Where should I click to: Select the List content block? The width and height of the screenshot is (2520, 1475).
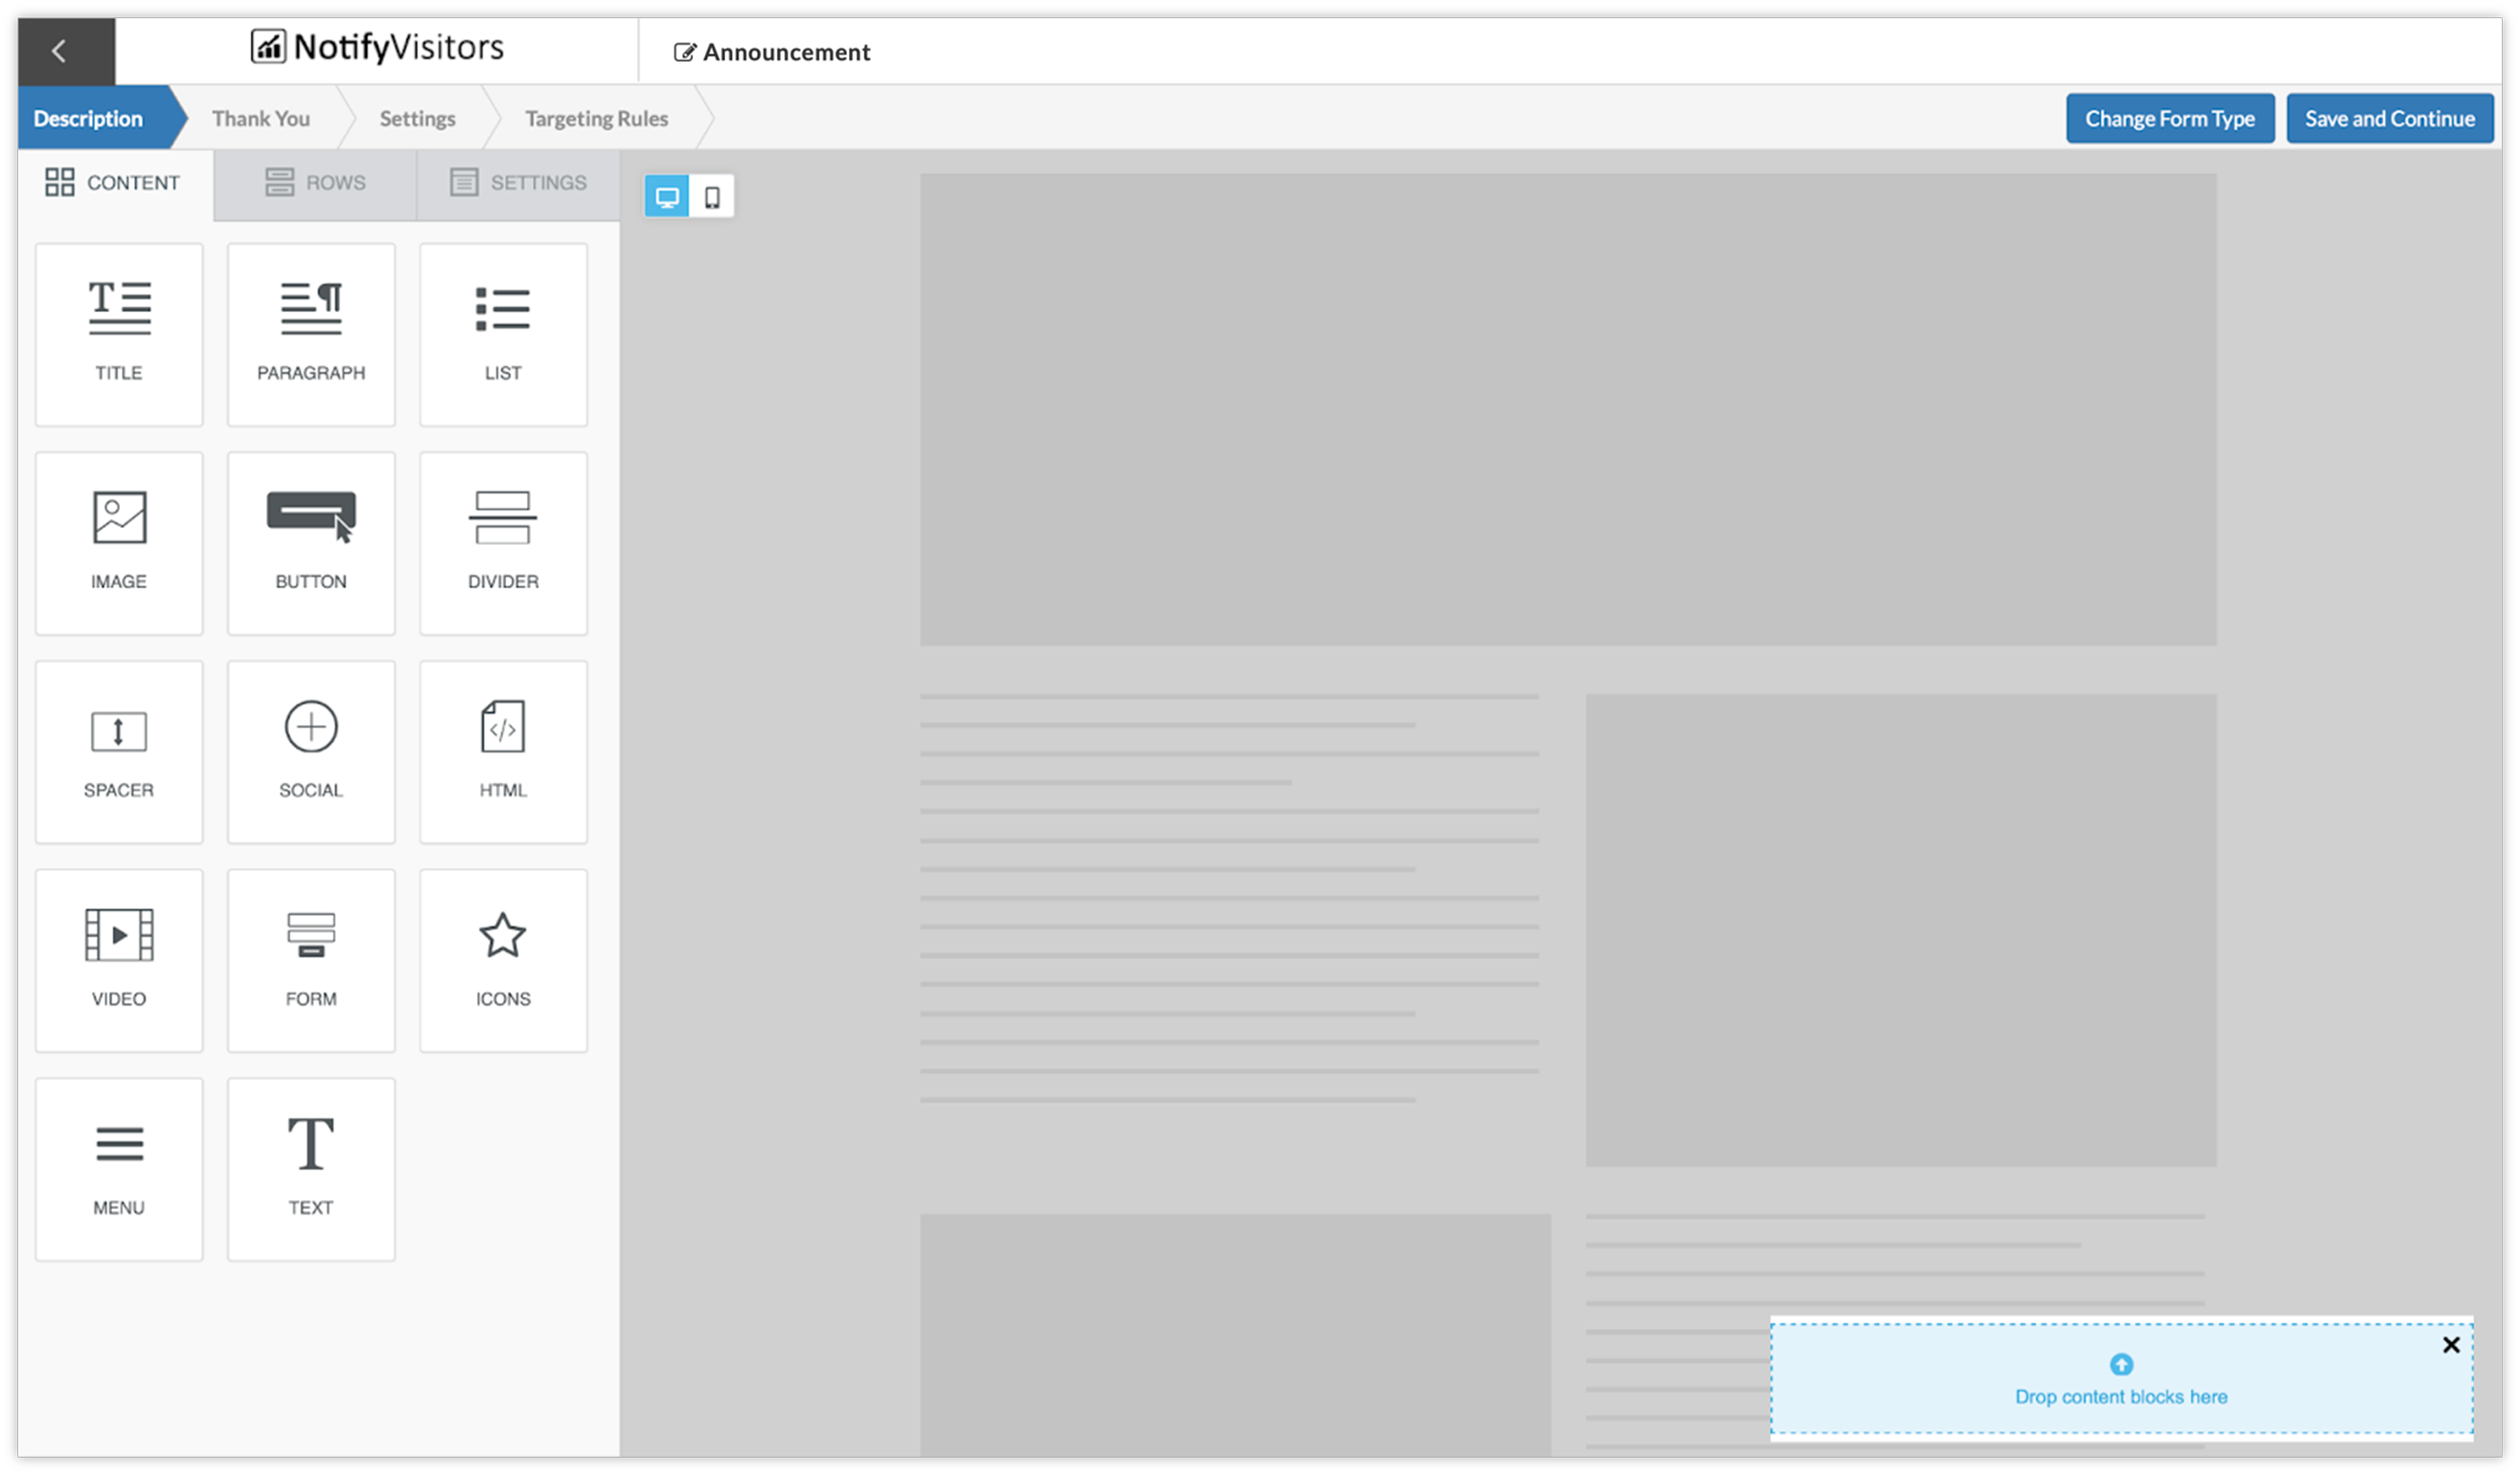503,334
